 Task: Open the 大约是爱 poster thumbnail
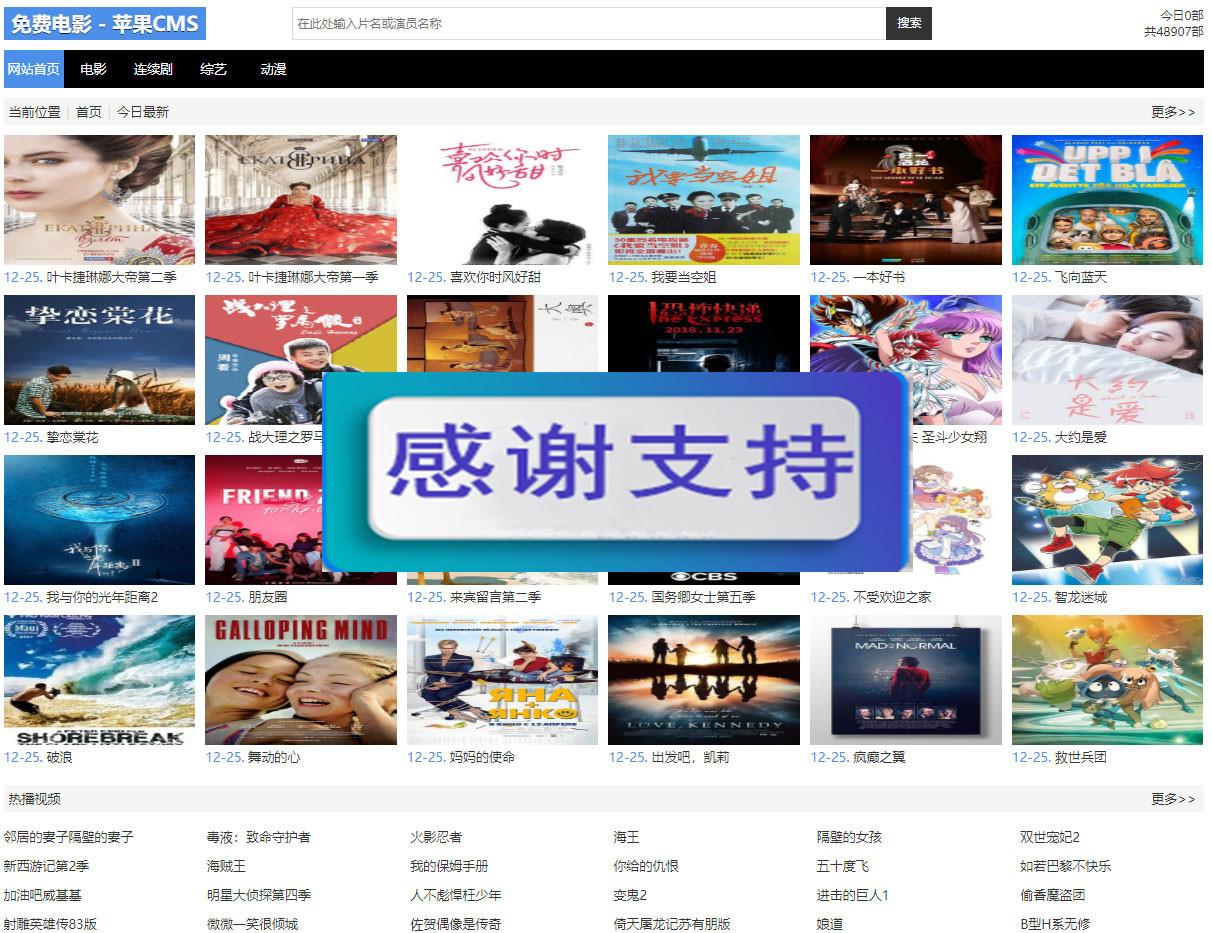coord(1108,360)
